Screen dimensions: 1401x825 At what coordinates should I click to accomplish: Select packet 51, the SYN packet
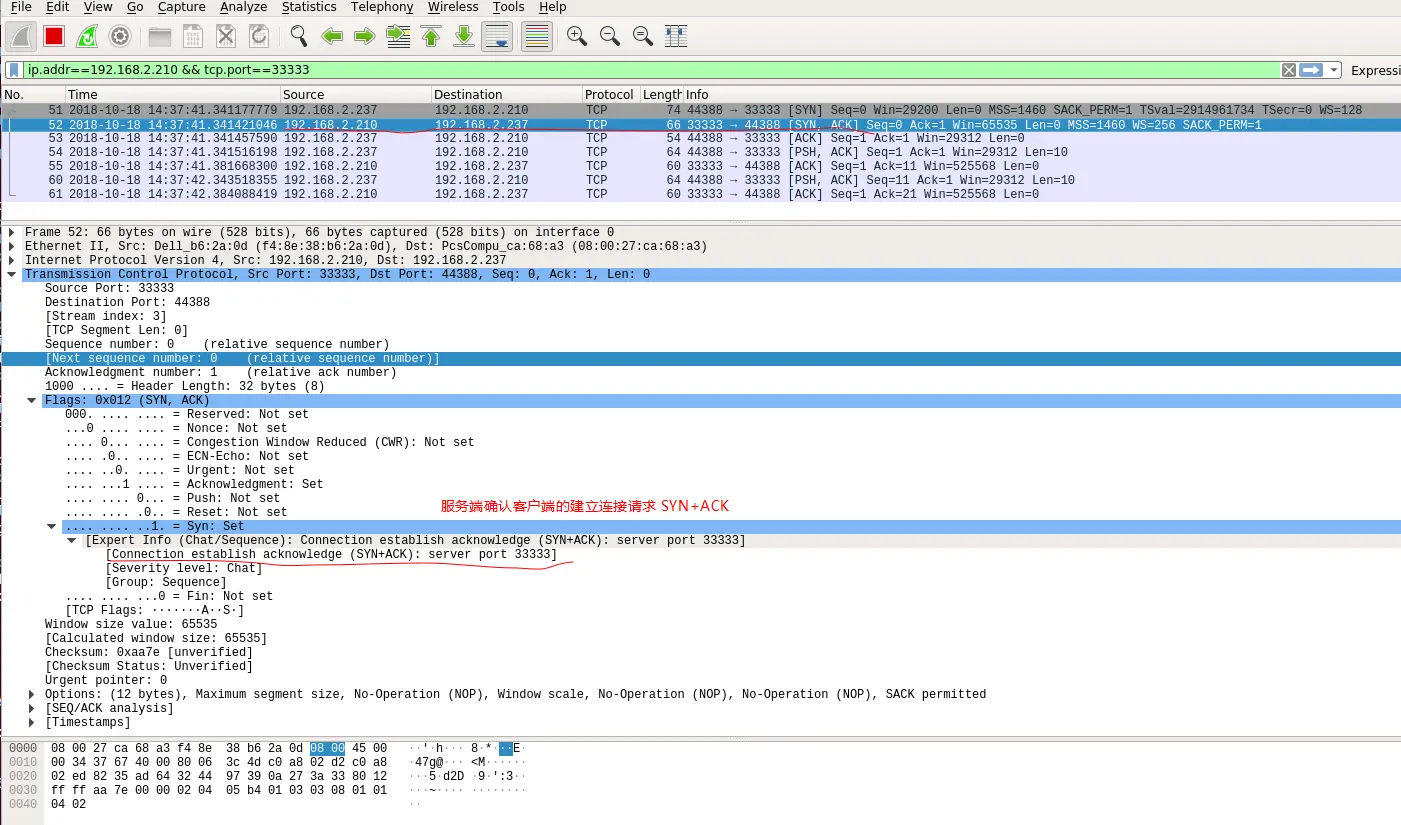coord(700,110)
